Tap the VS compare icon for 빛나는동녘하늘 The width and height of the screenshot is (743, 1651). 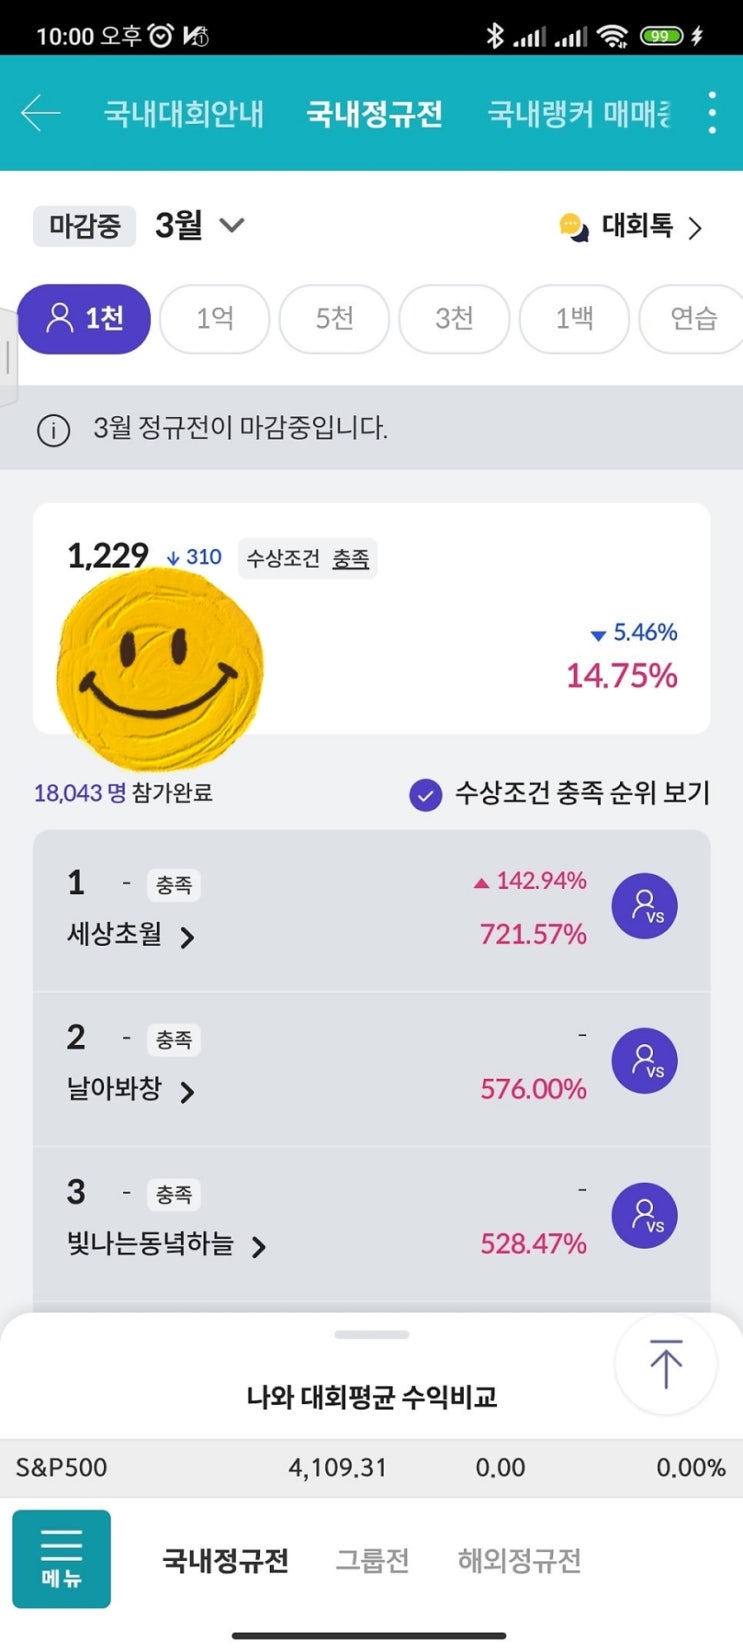click(x=644, y=1215)
